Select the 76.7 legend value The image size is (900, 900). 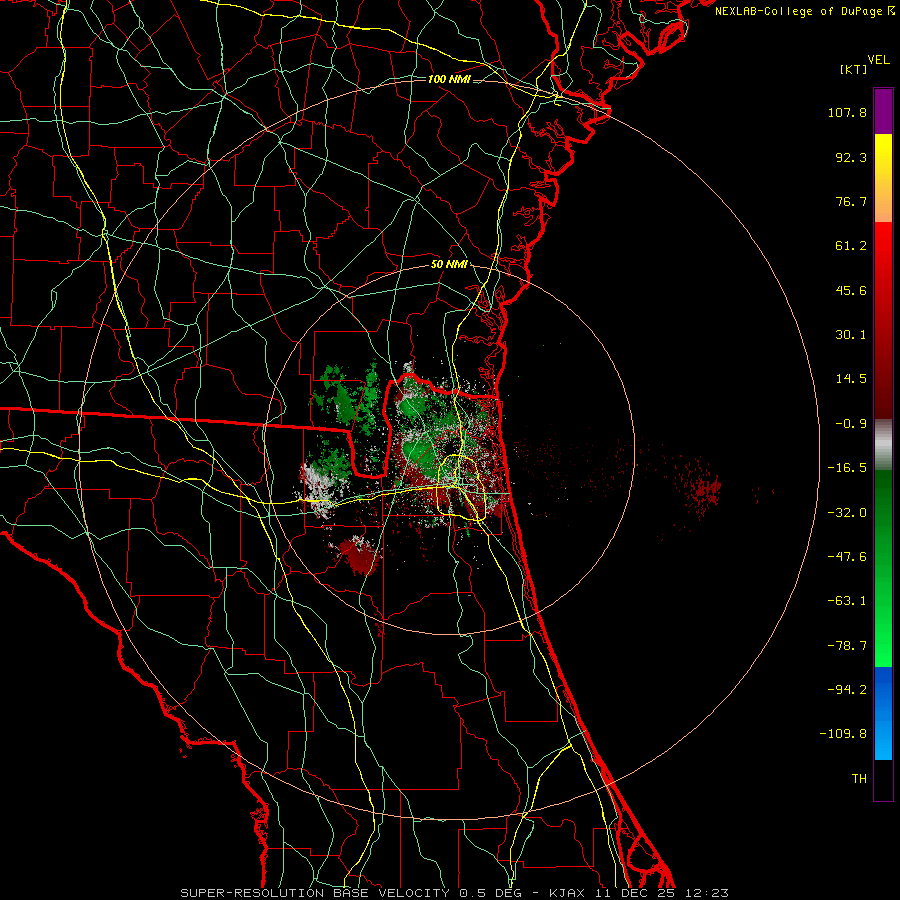coord(851,201)
